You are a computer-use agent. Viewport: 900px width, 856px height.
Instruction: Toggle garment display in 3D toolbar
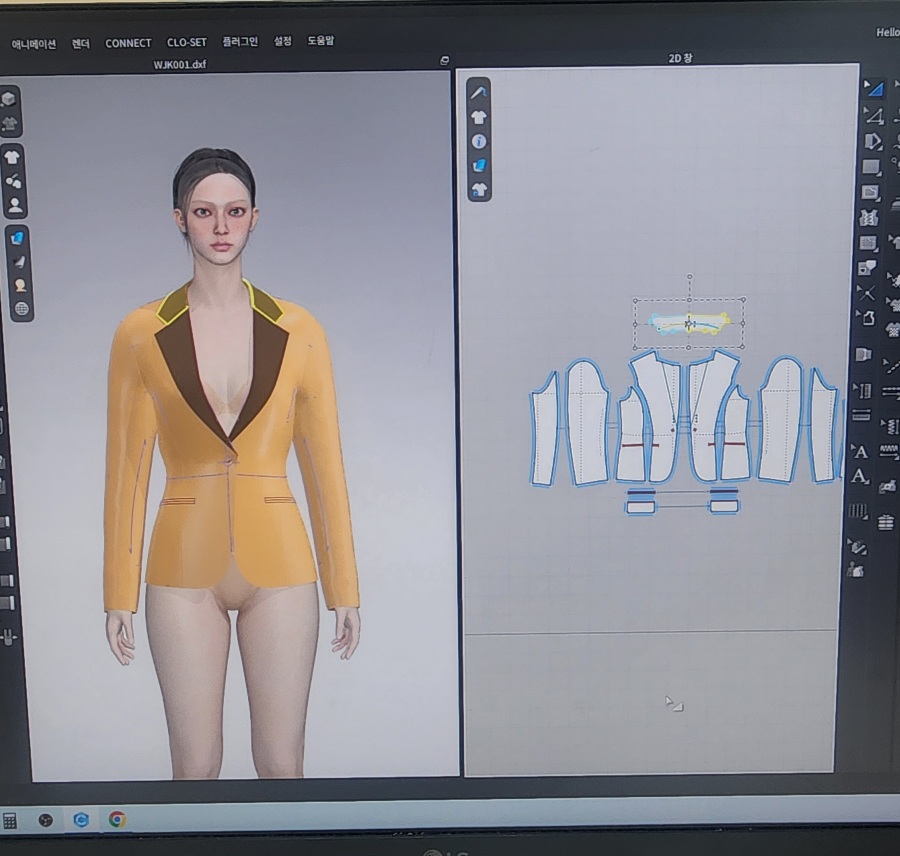12,157
